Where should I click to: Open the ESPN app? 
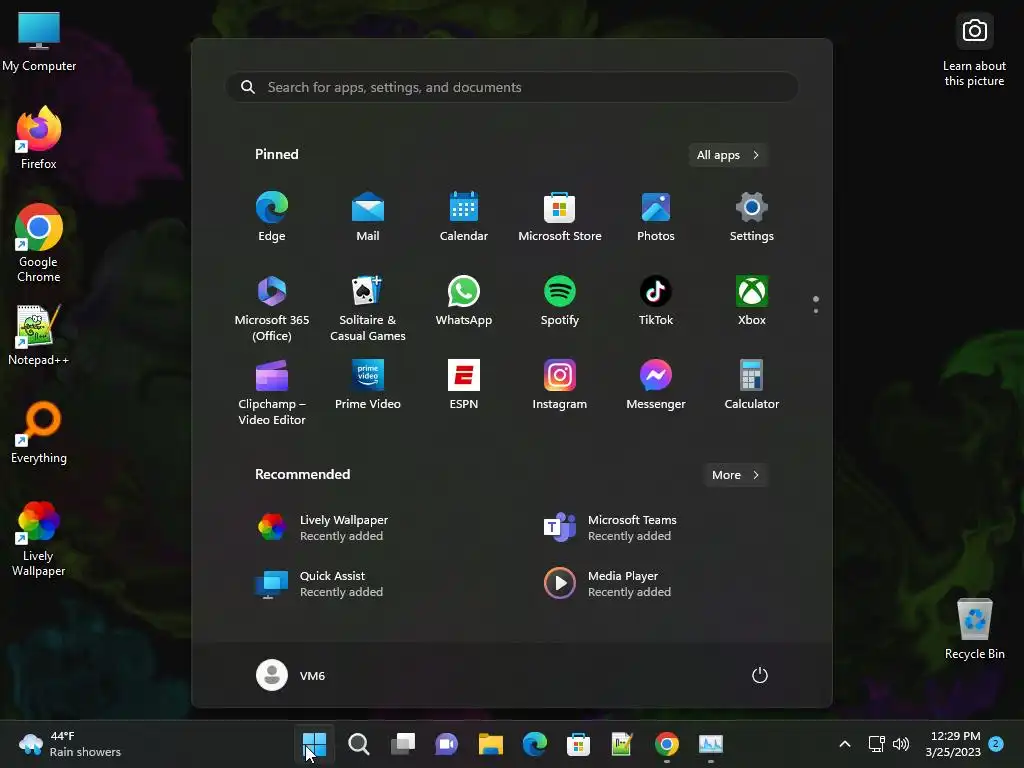464,386
